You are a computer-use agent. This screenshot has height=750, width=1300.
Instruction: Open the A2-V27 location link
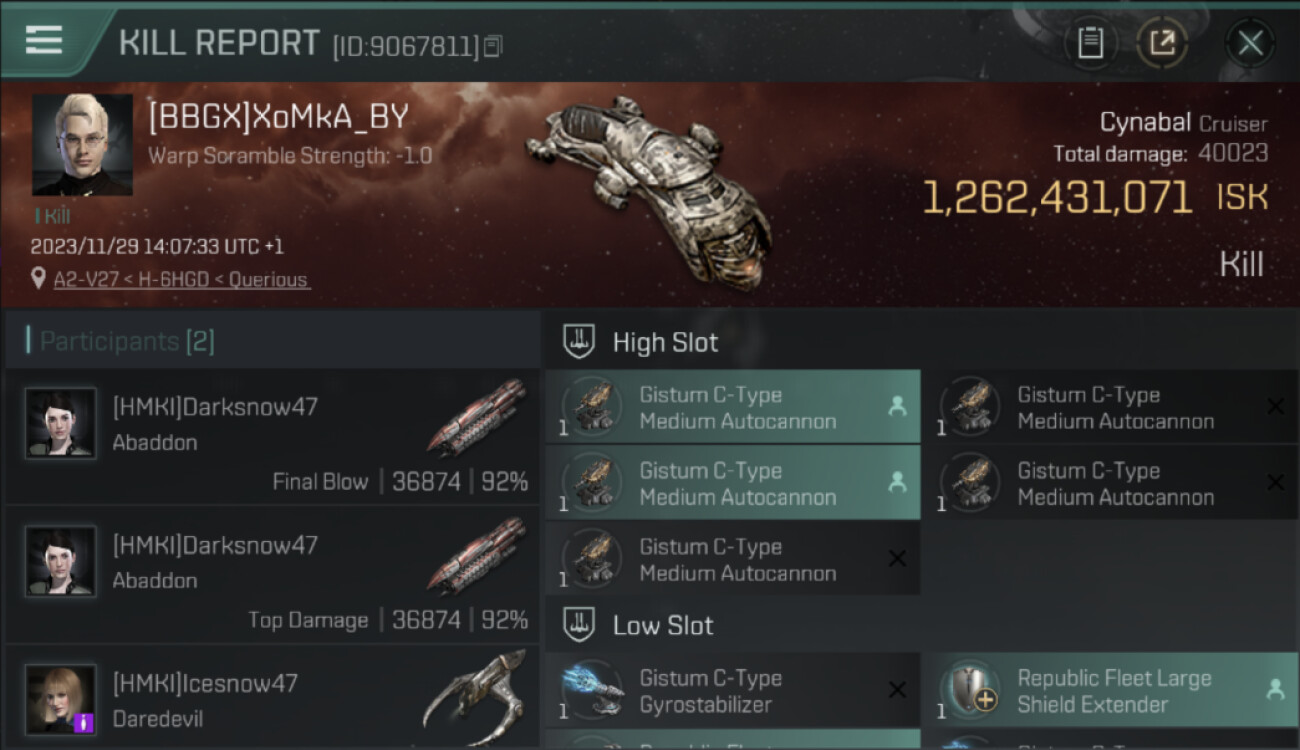(181, 280)
